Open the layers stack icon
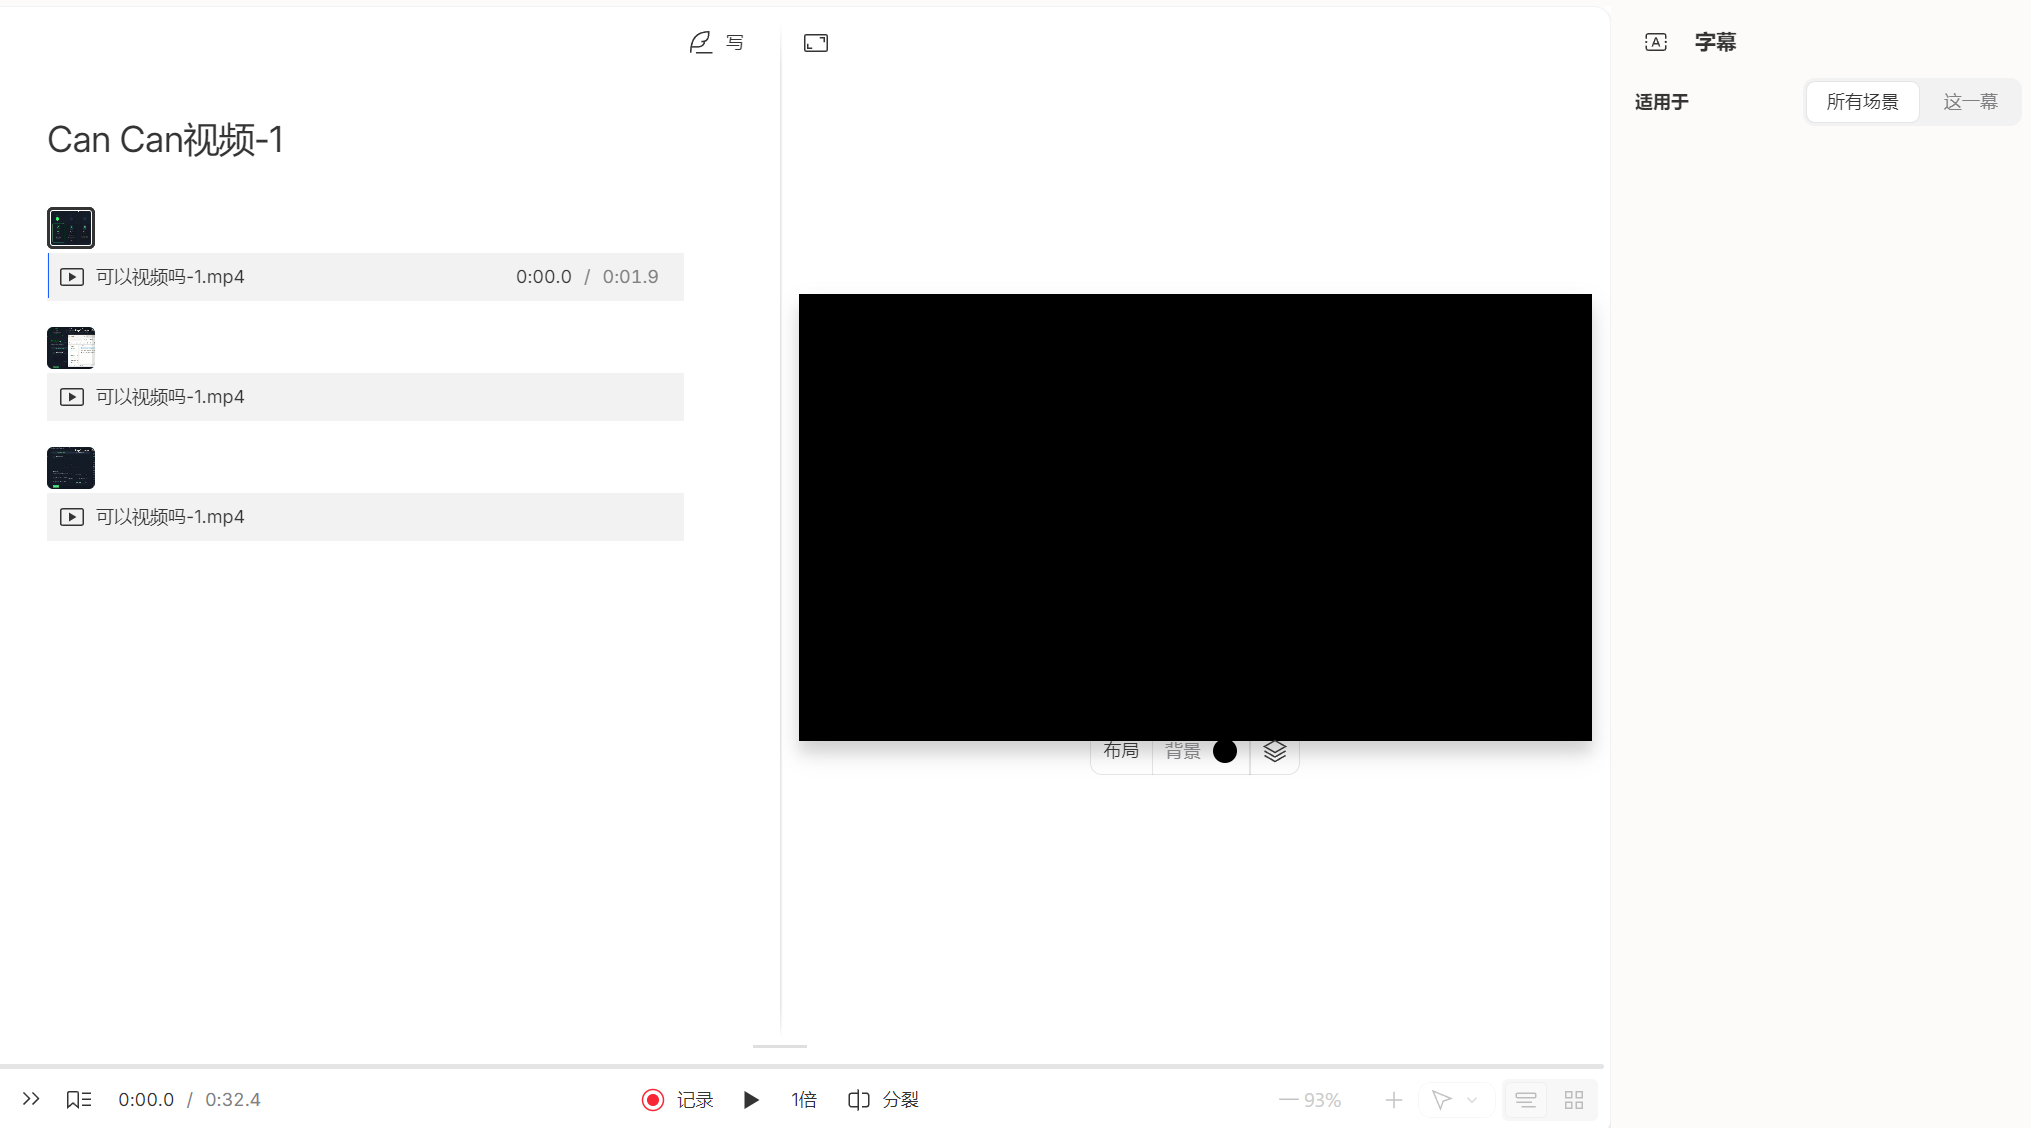Viewport: 2031px width, 1128px height. pyautogui.click(x=1275, y=751)
